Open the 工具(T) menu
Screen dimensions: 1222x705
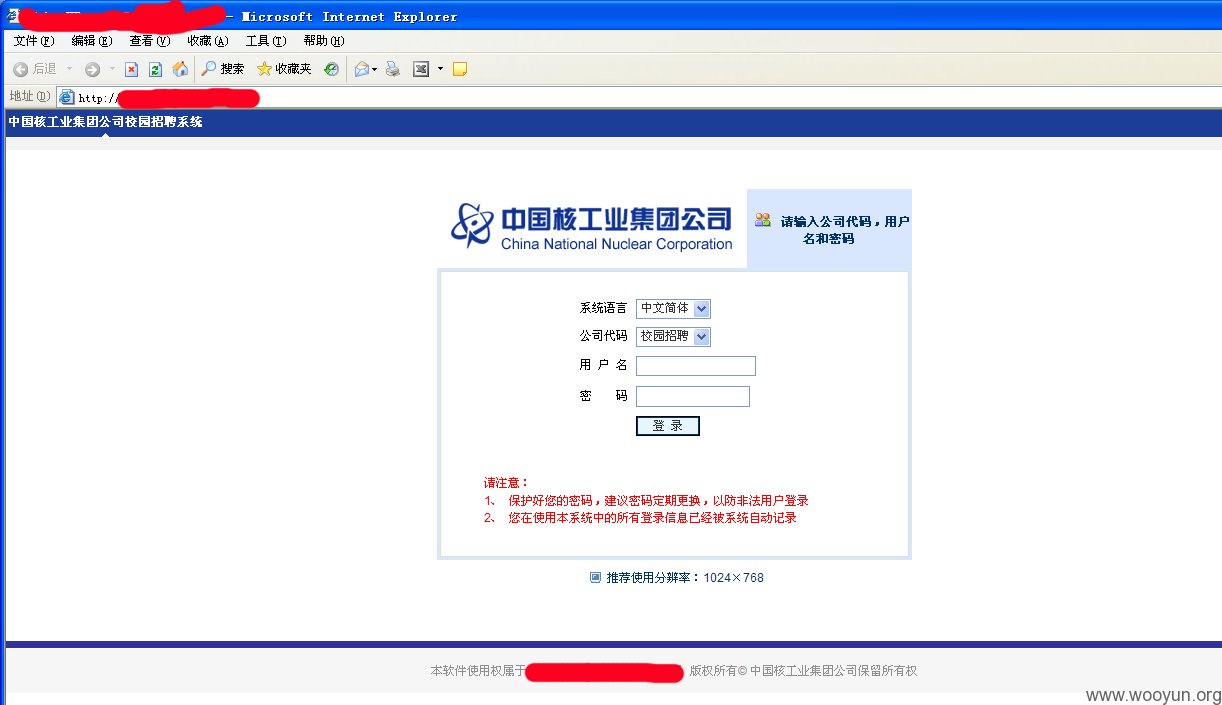click(266, 41)
